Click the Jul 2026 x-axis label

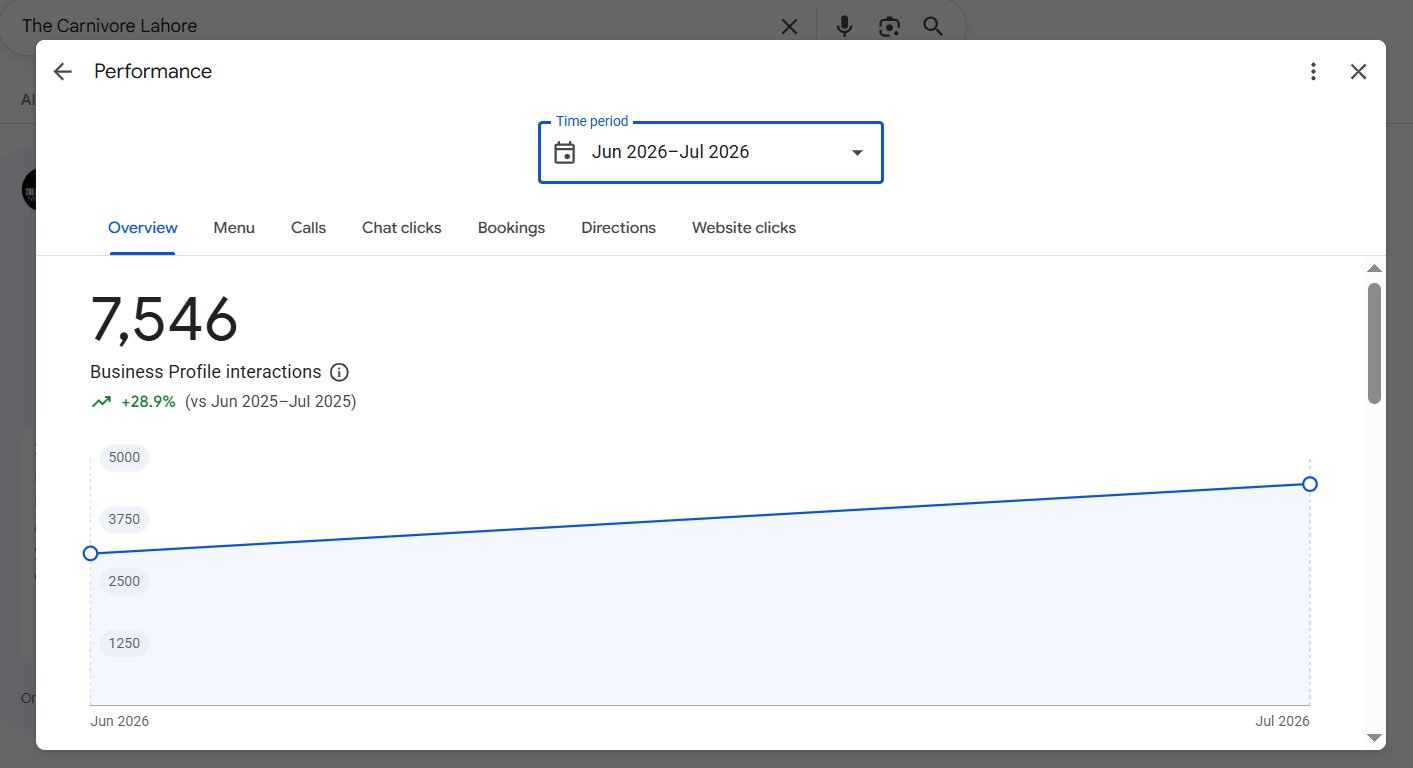1282,721
